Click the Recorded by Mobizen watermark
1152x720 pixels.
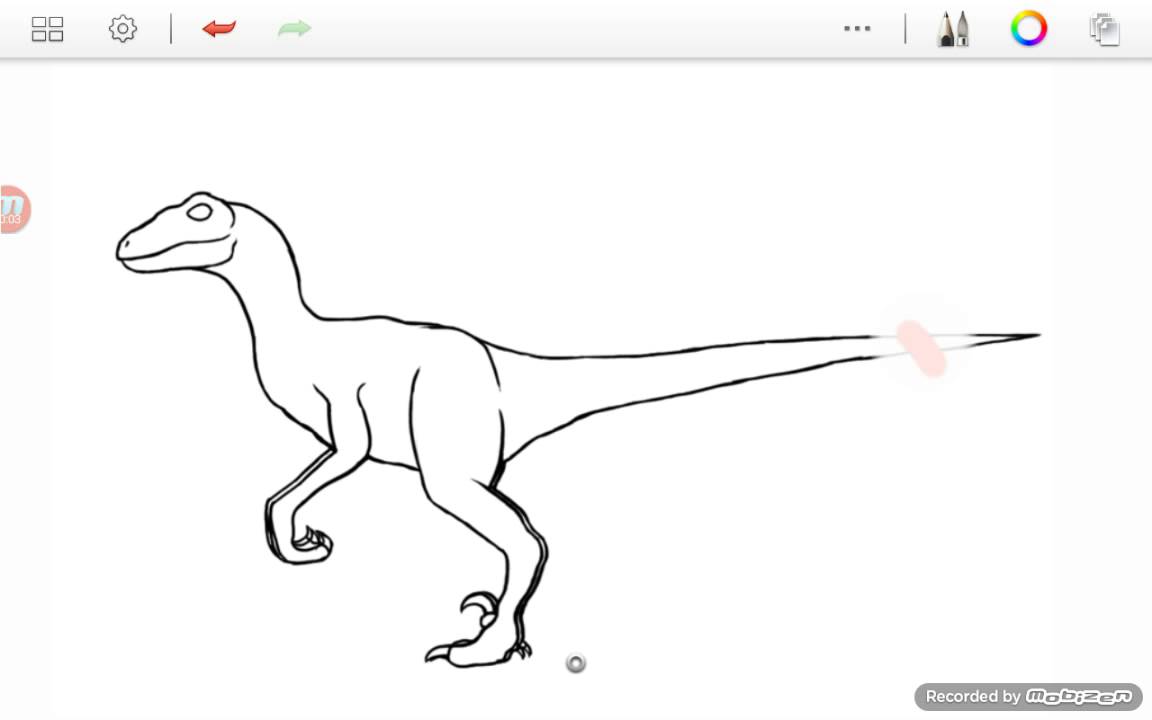1028,696
